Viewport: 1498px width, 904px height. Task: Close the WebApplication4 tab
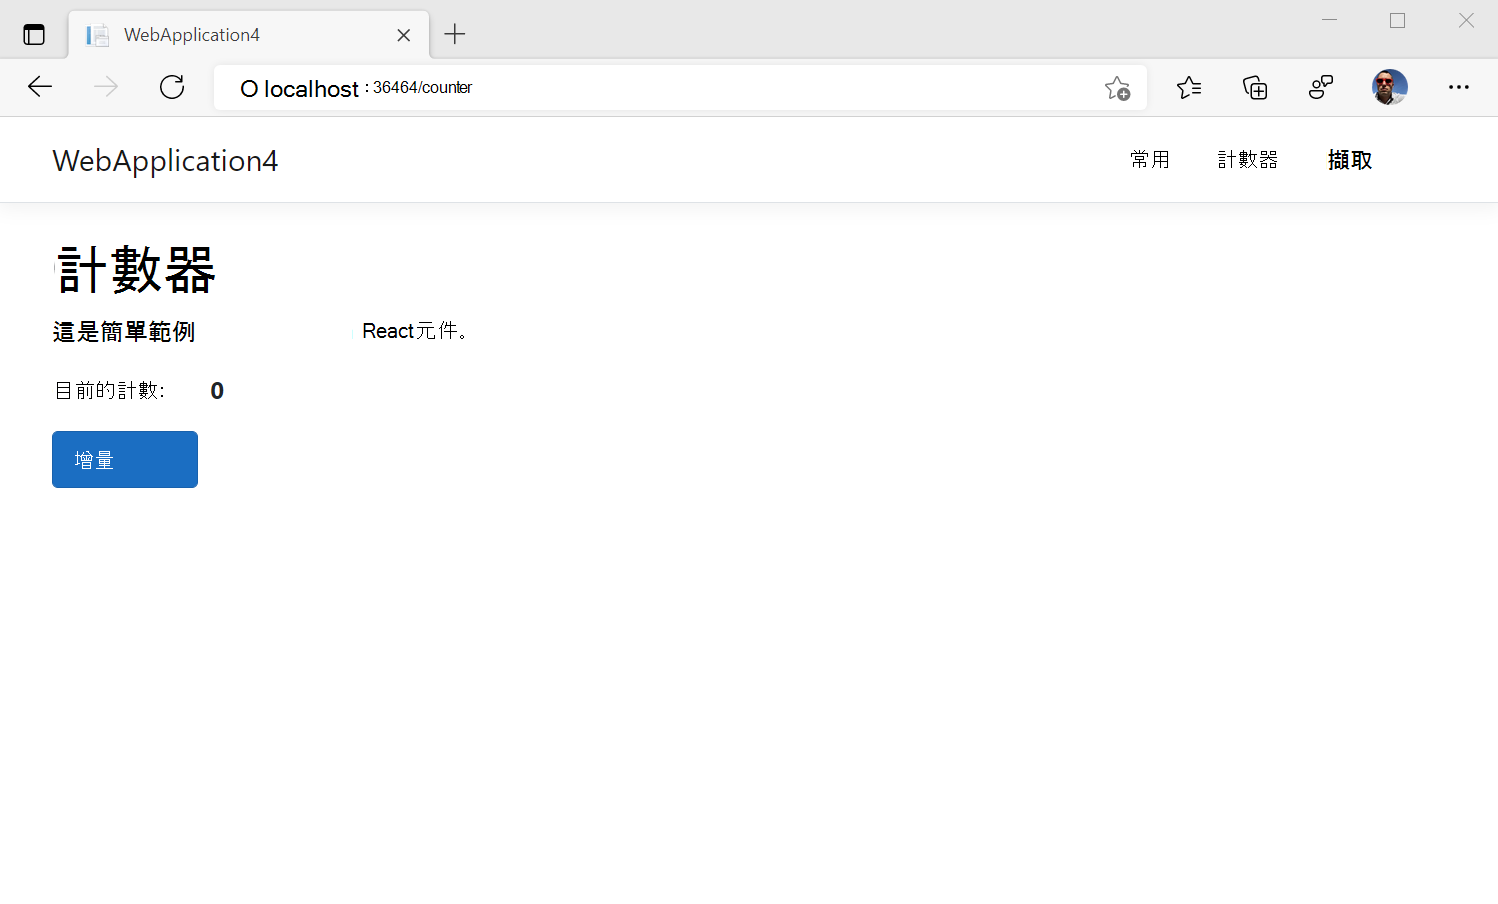[x=403, y=34]
